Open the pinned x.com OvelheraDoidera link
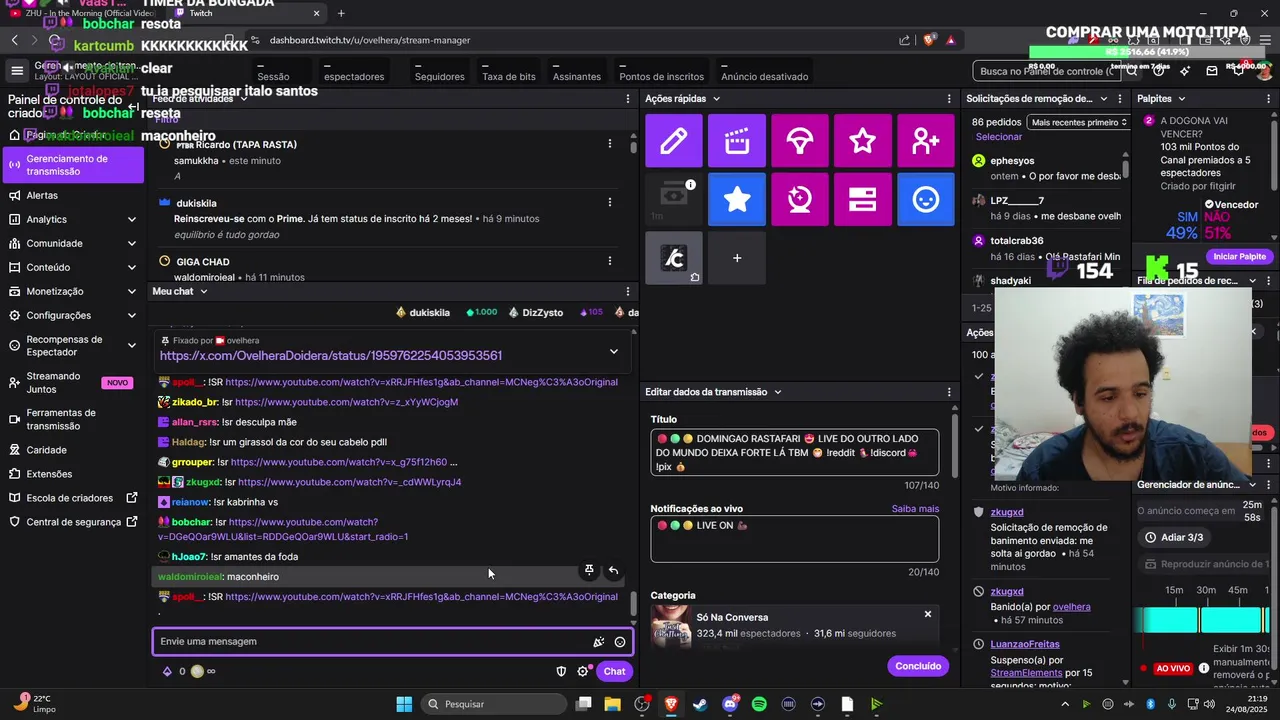This screenshot has height=720, width=1280. (x=331, y=356)
